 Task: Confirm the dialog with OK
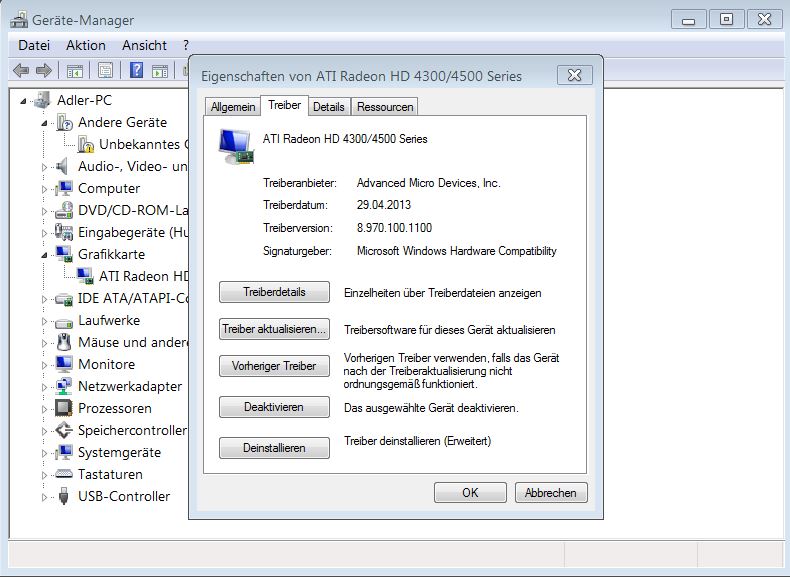click(470, 492)
